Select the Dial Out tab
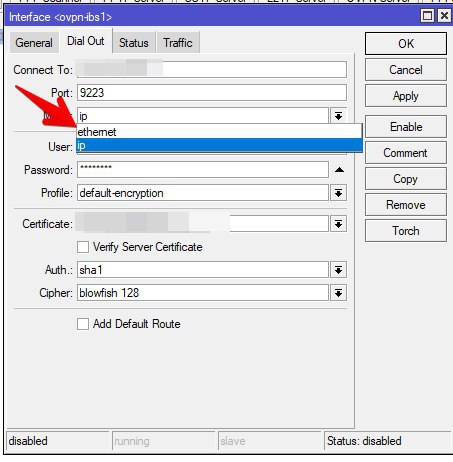453x462 pixels. click(86, 41)
